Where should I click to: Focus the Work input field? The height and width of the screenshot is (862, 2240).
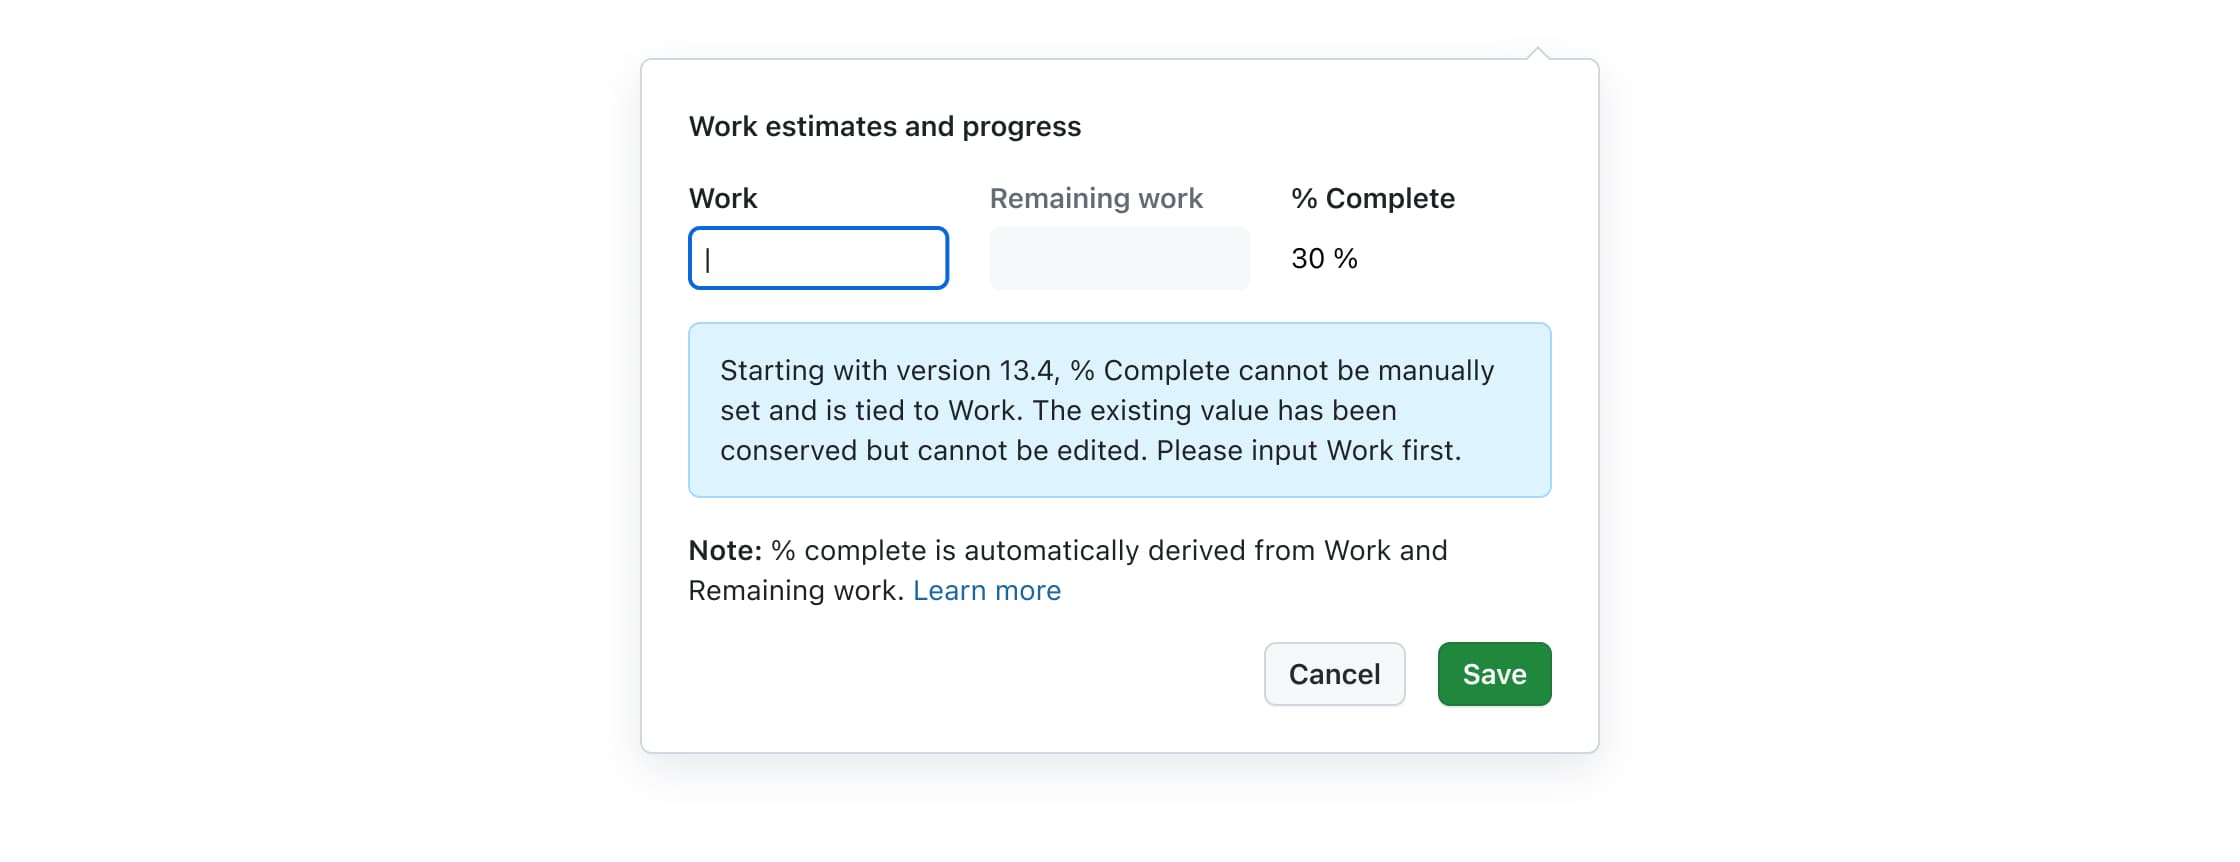[818, 259]
